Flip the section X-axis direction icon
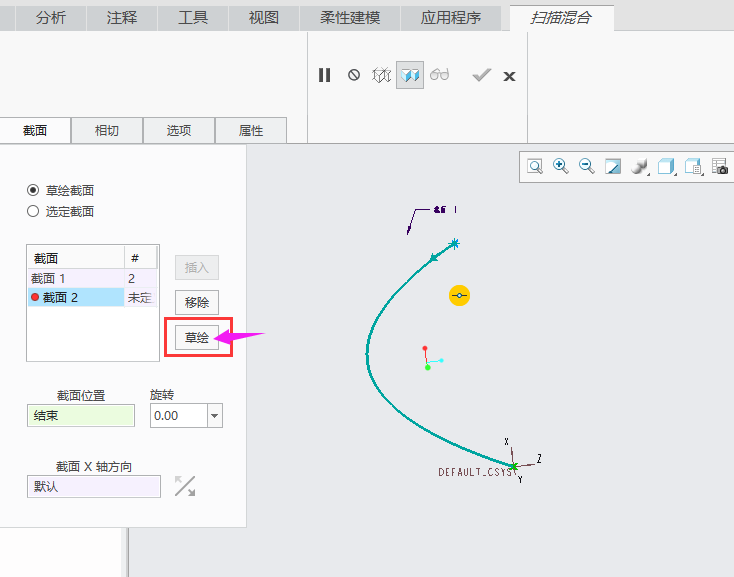The width and height of the screenshot is (734, 577). click(185, 486)
